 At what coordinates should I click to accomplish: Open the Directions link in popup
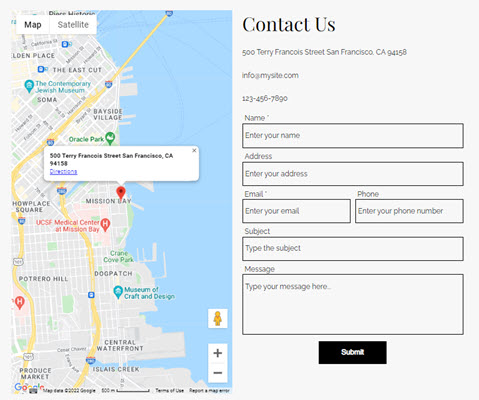63,171
